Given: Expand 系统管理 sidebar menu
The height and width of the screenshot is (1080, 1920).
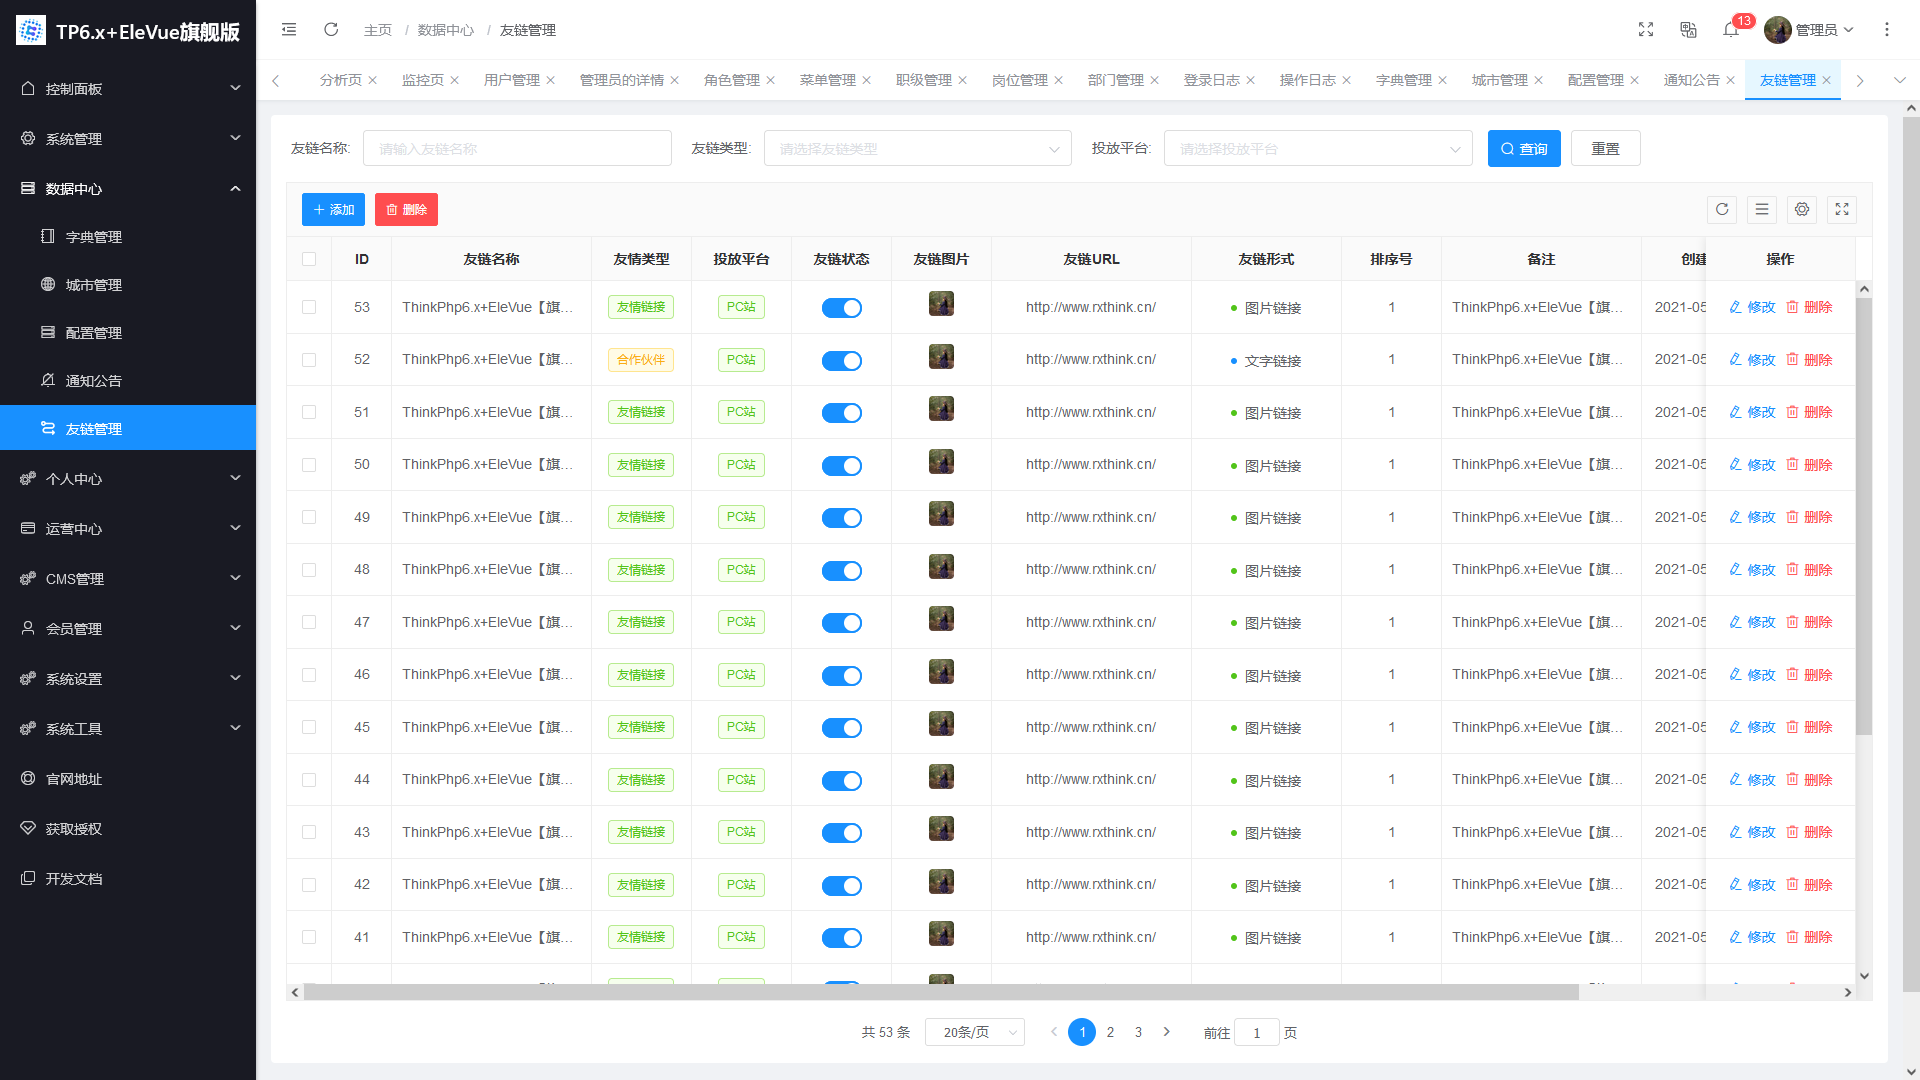Looking at the screenshot, I should pyautogui.click(x=128, y=139).
